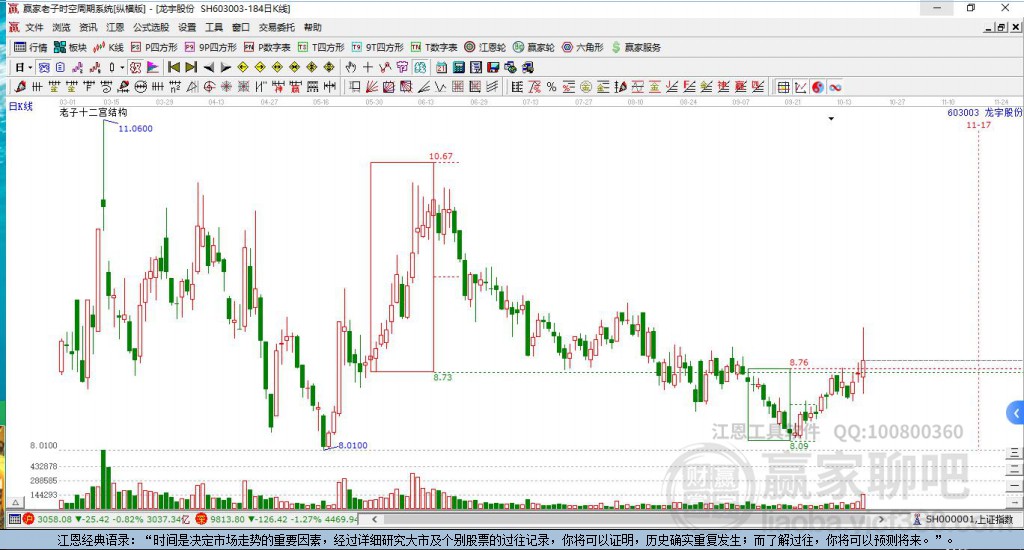Open the small black triangle dropdown above chart
Screen dimensions: 1024x550
(x=831, y=119)
